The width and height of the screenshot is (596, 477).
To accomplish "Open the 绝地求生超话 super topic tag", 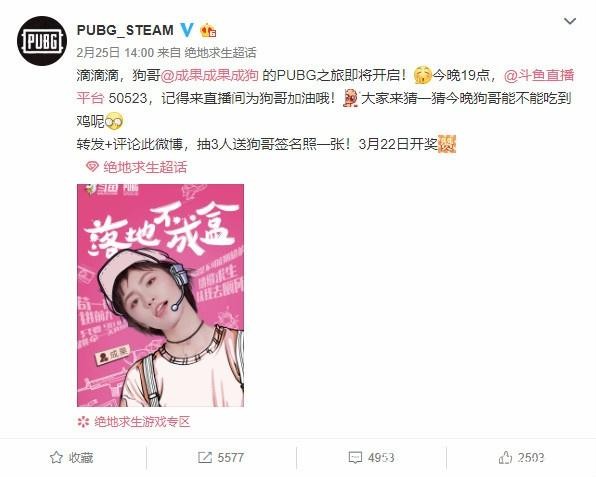I will [x=145, y=167].
